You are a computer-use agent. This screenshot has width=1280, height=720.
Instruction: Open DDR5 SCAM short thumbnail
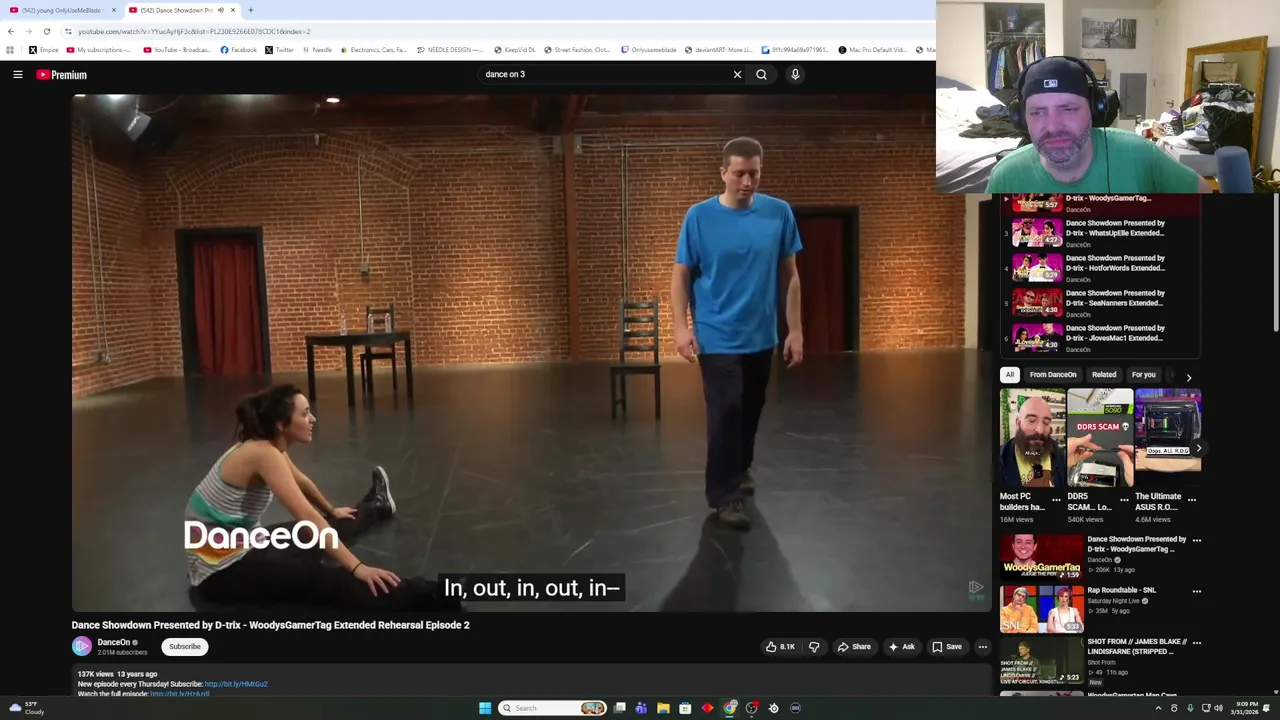[x=1100, y=437]
